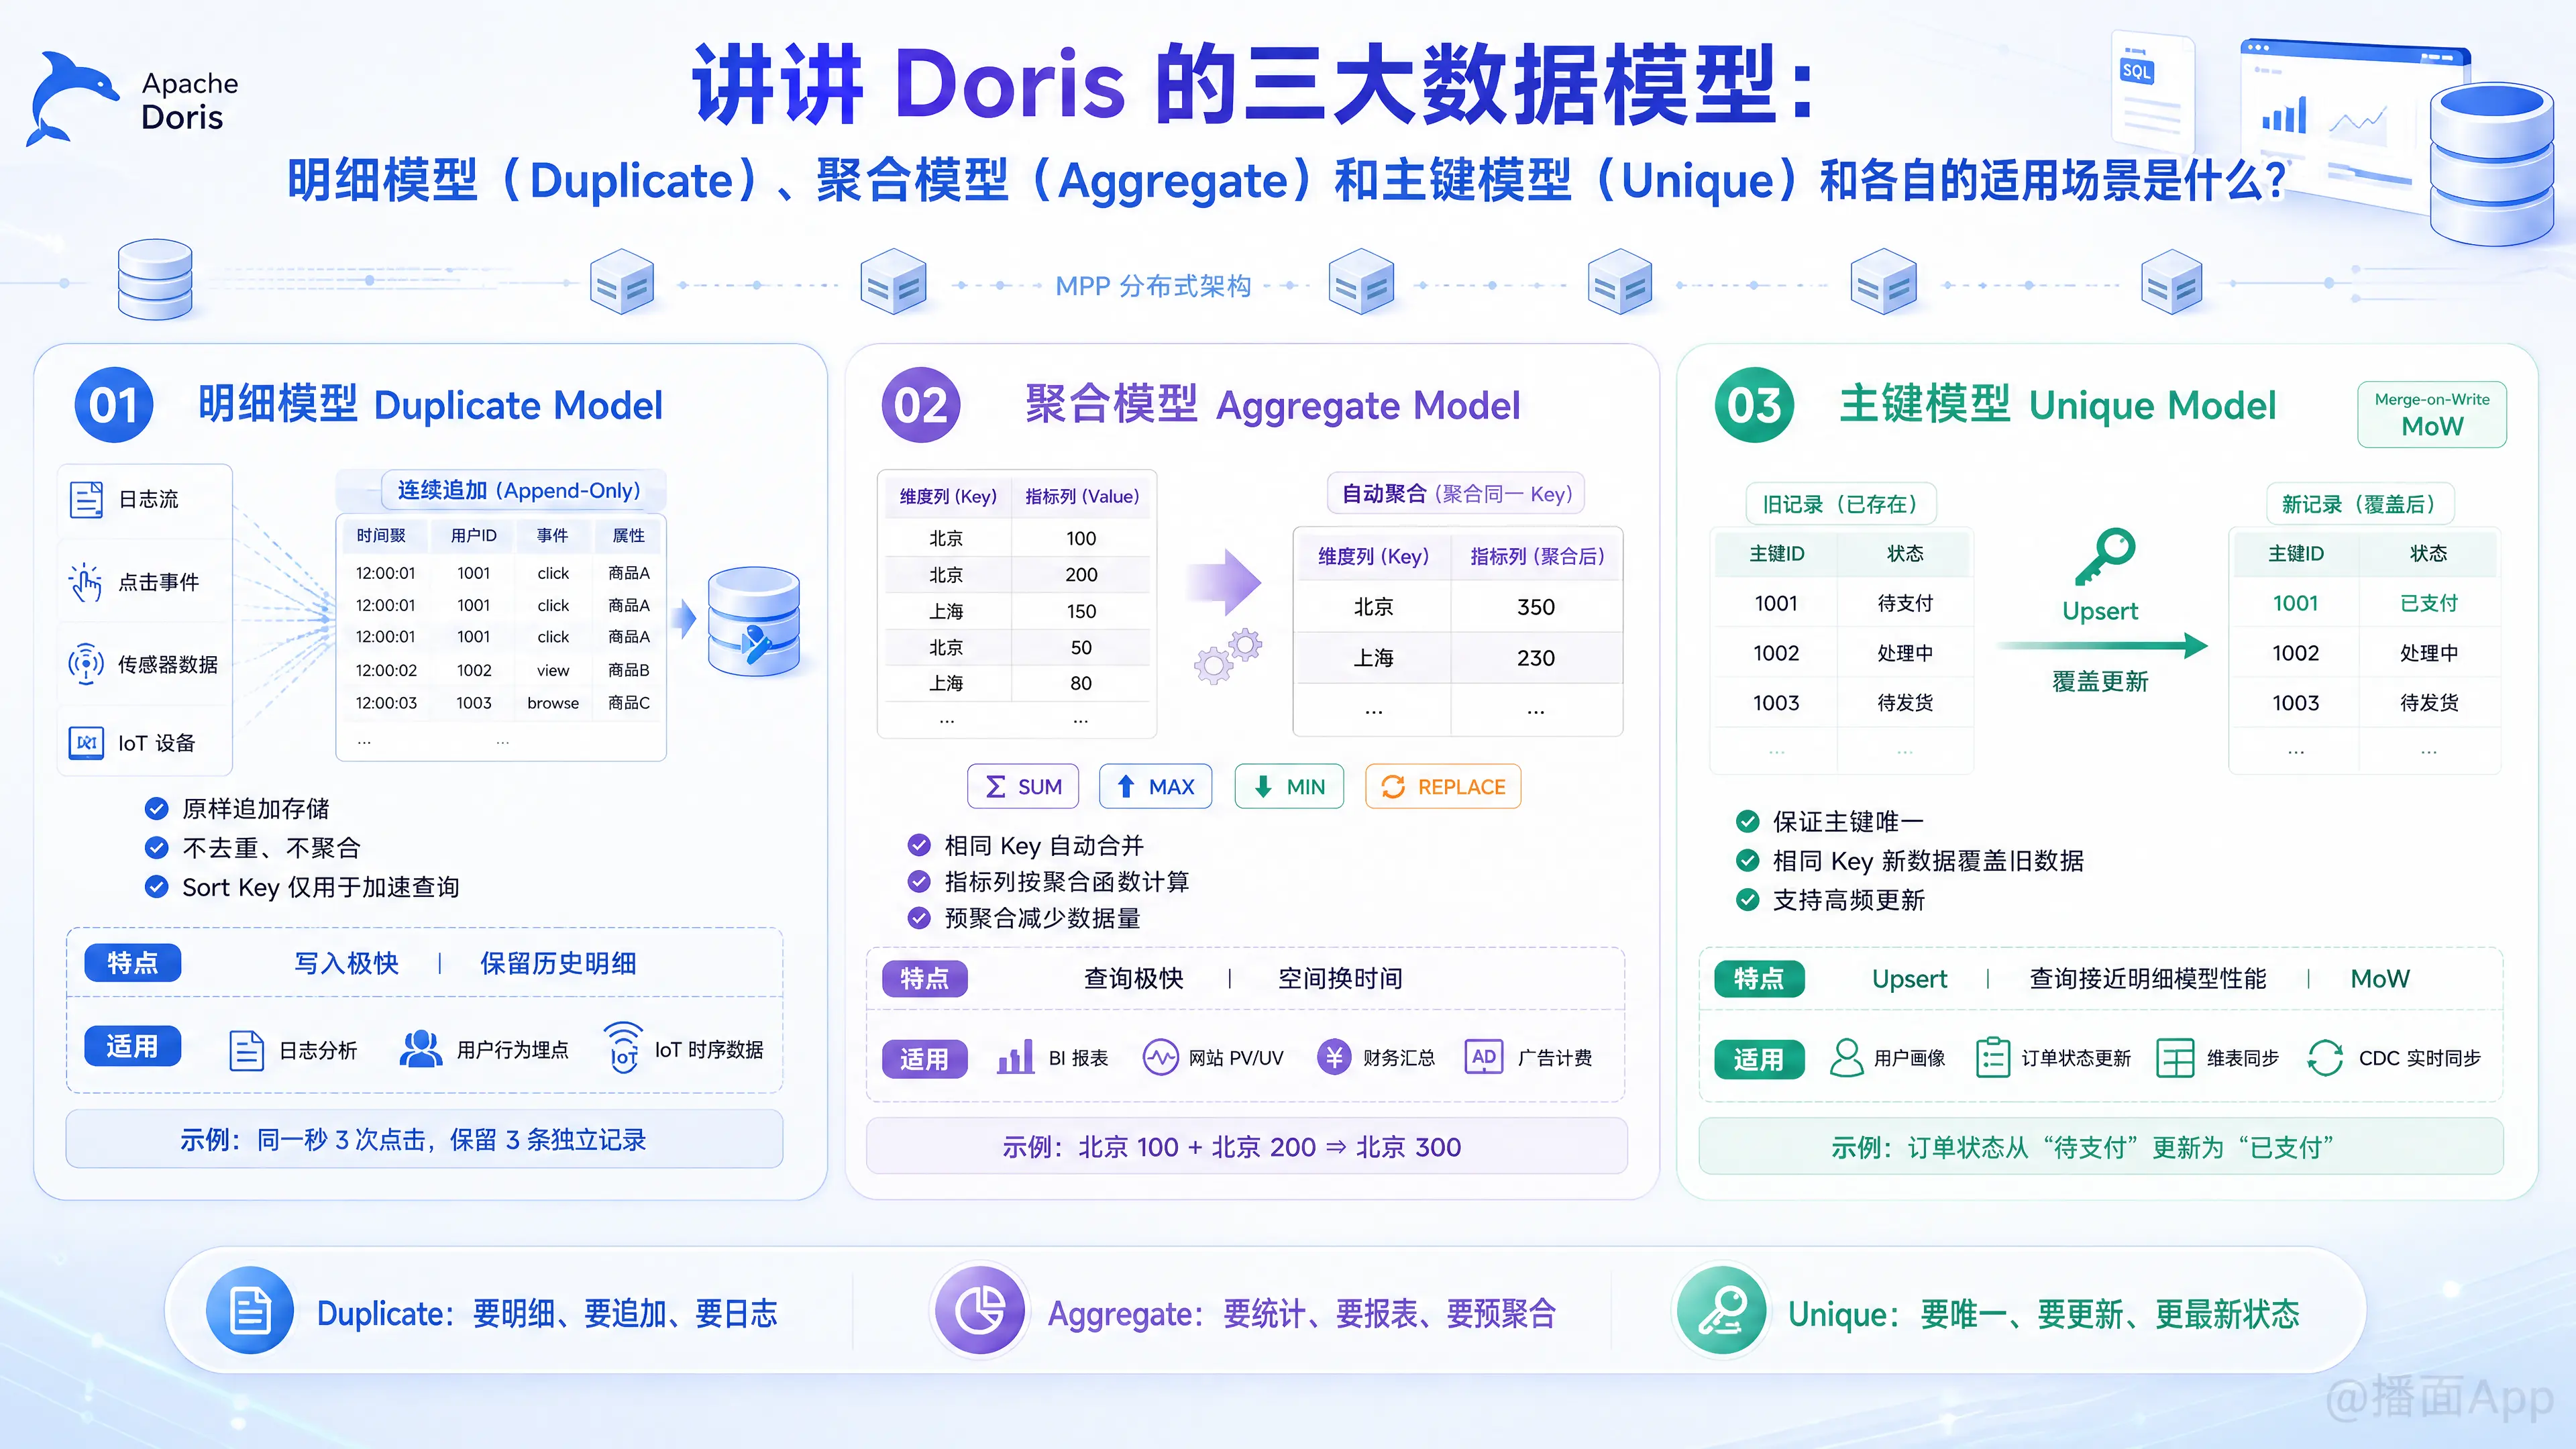Click the purple 特点 tag in Aggregate panel
The height and width of the screenshot is (1449, 2576).
pos(925,978)
